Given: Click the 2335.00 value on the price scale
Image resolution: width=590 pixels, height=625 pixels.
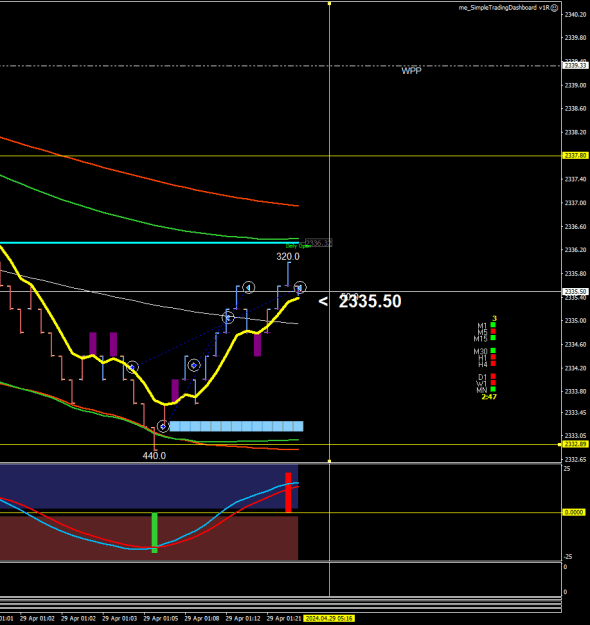Looking at the screenshot, I should pyautogui.click(x=575, y=320).
